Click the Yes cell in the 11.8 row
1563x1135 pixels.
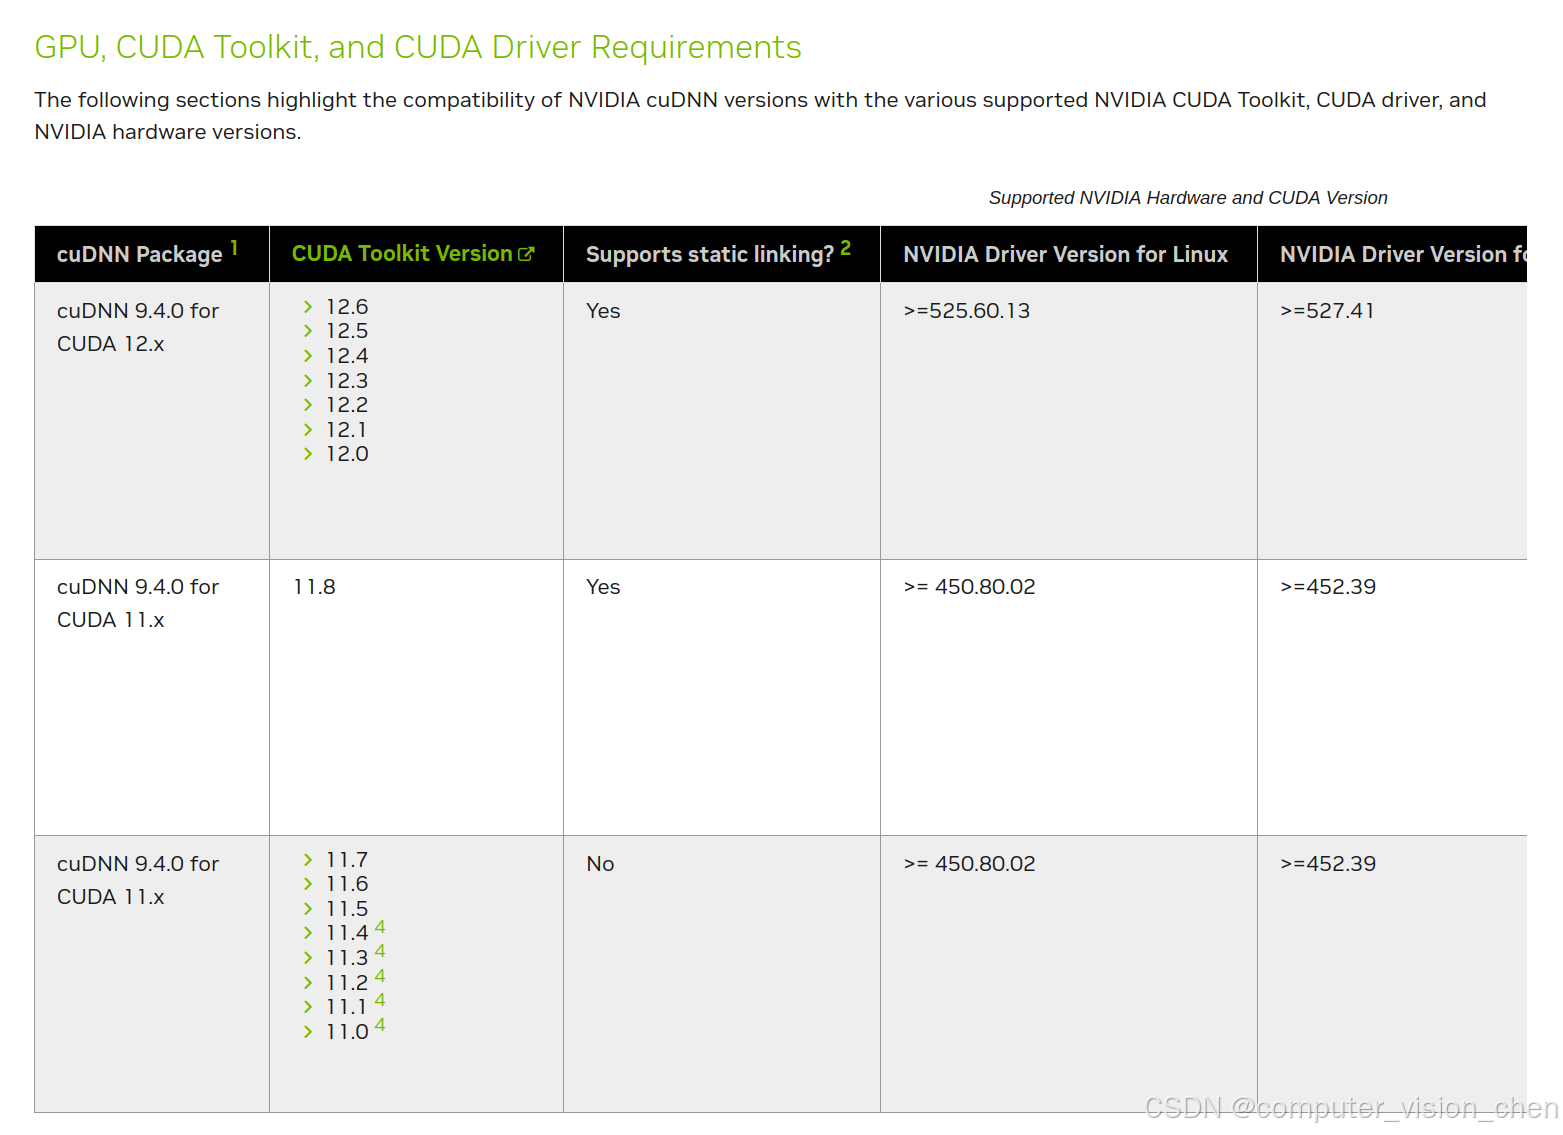(722, 697)
